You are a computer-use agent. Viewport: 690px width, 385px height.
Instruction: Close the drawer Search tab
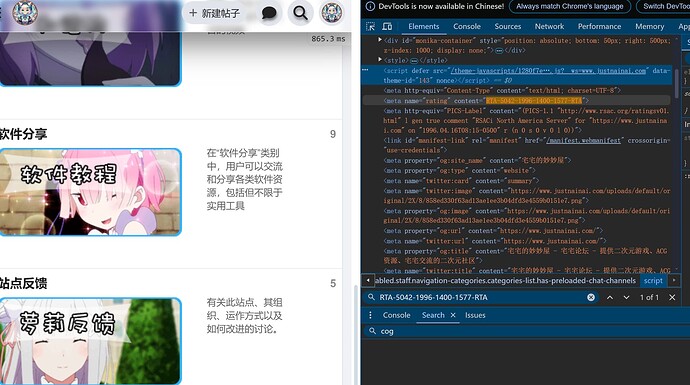[x=453, y=315]
